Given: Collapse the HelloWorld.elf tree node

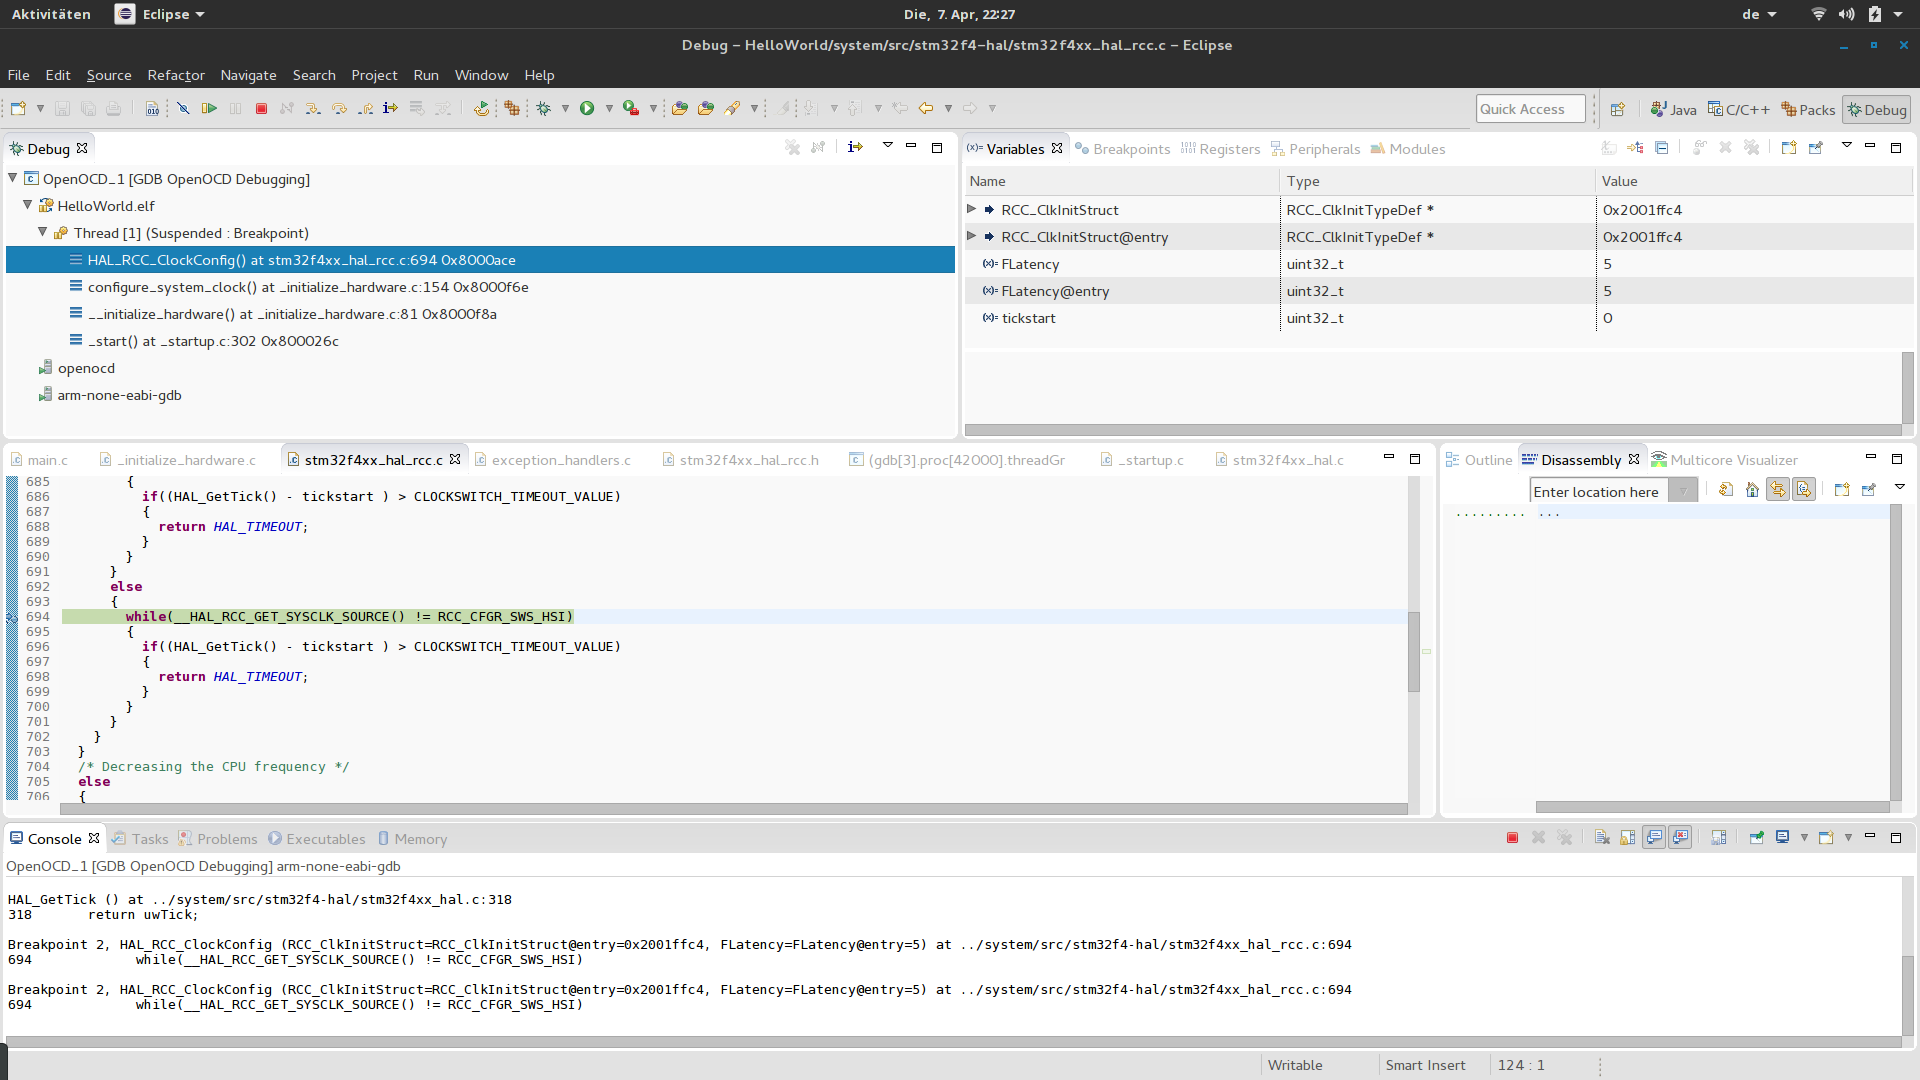Looking at the screenshot, I should pyautogui.click(x=28, y=205).
